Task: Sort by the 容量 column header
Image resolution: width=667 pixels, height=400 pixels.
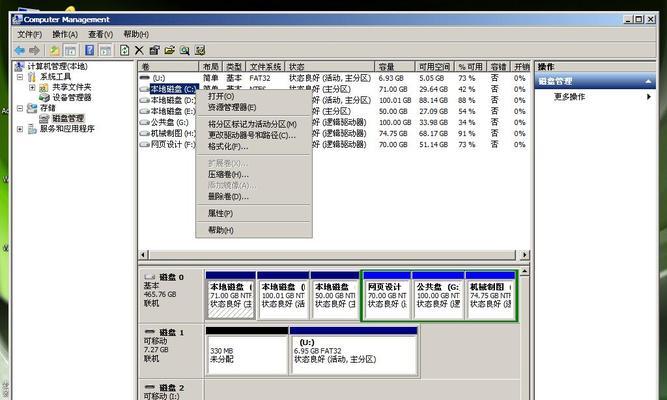Action: point(395,67)
